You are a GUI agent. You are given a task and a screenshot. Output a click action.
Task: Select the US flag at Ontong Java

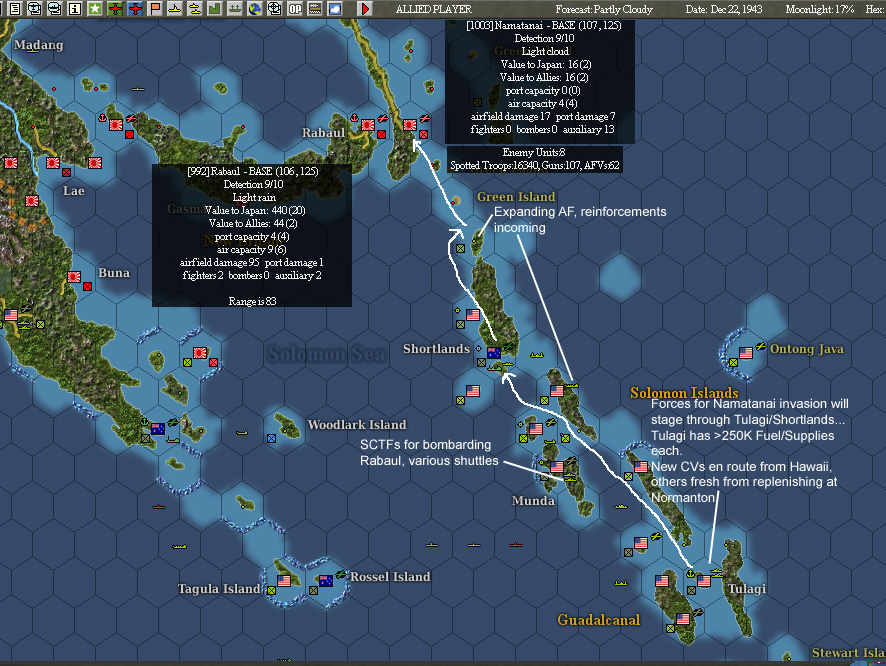pyautogui.click(x=746, y=353)
